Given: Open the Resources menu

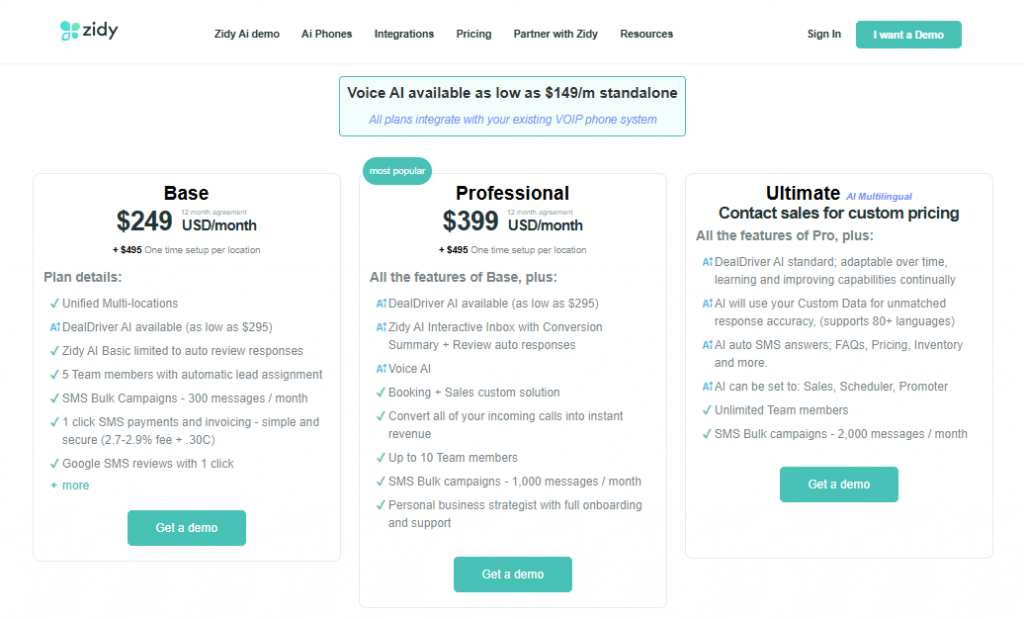Looking at the screenshot, I should tap(646, 34).
